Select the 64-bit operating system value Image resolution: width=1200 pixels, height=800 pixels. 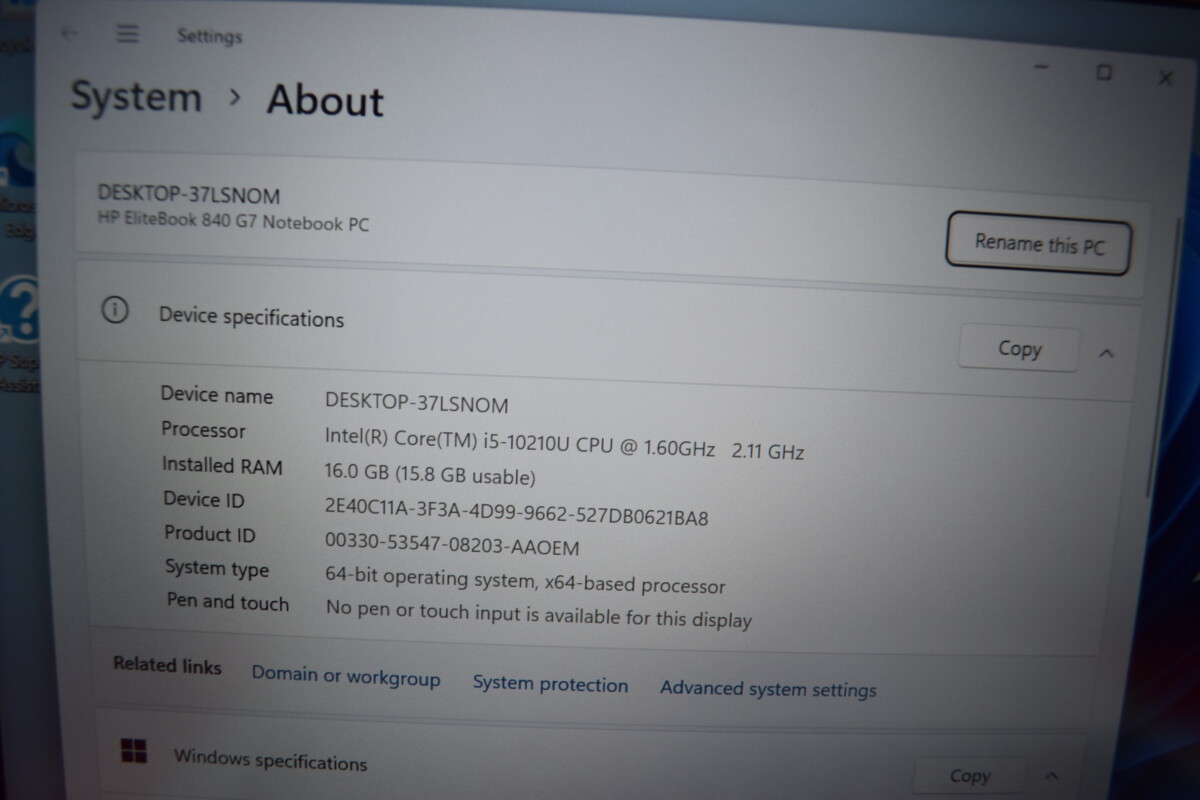click(525, 581)
